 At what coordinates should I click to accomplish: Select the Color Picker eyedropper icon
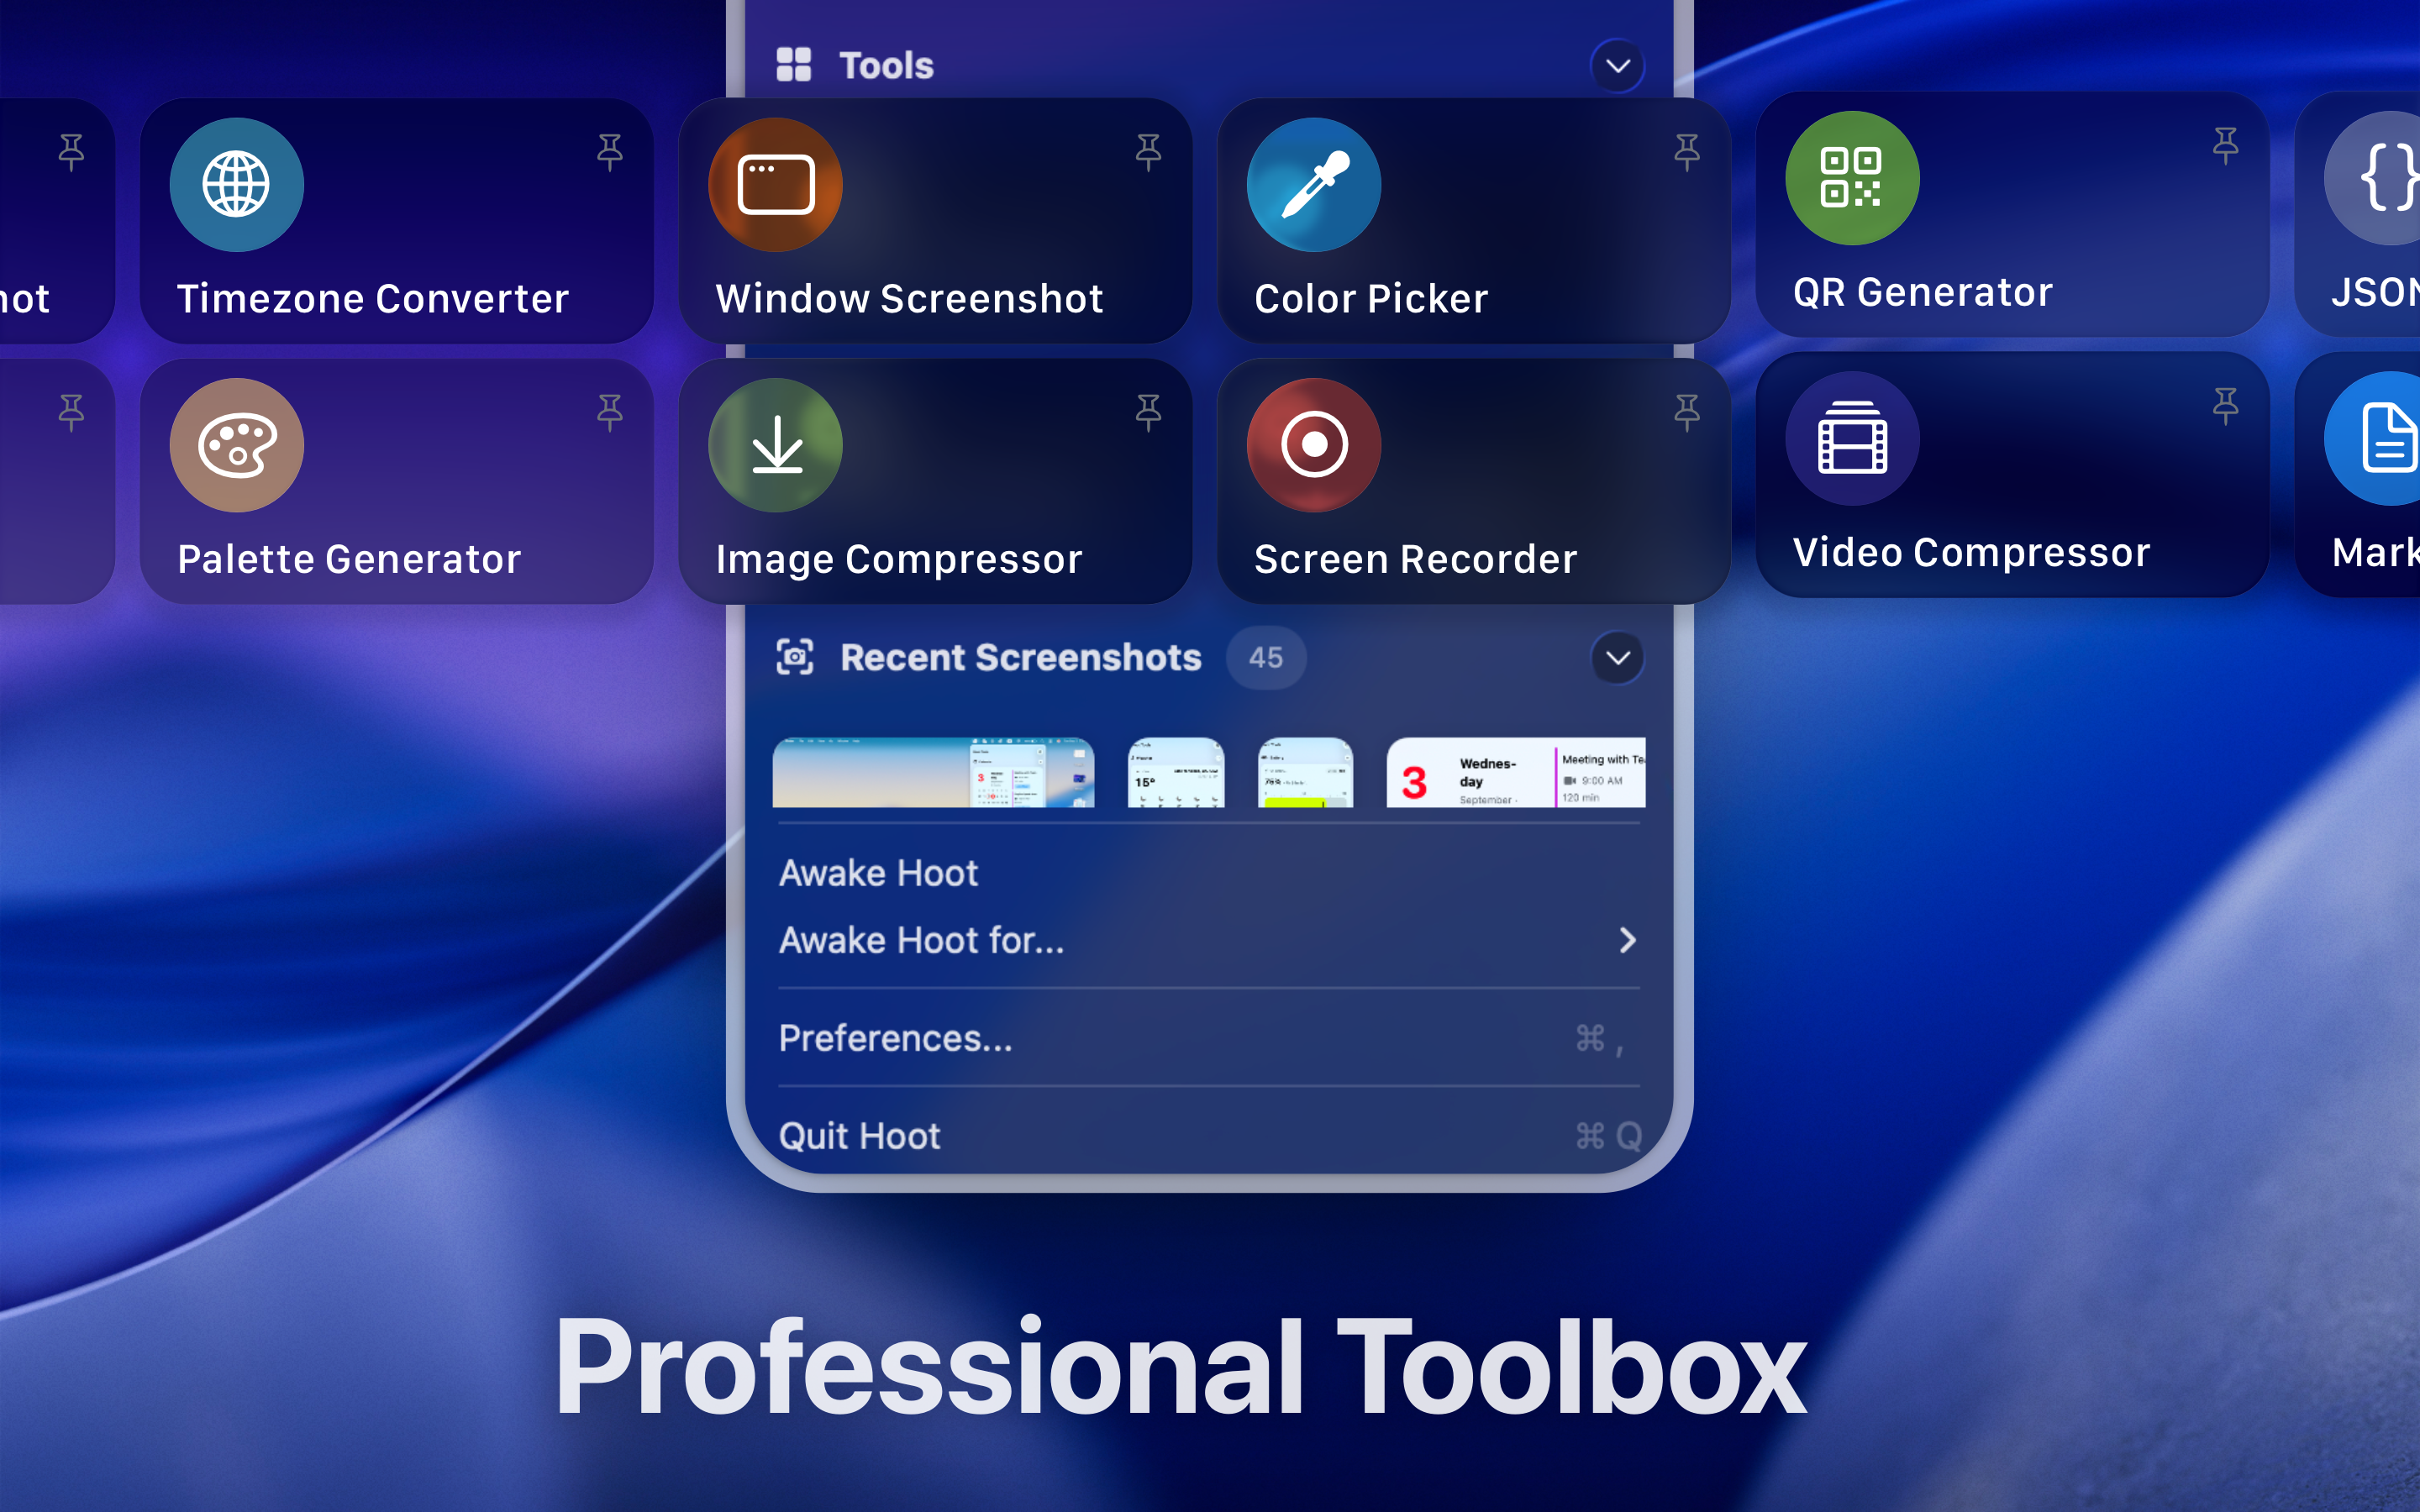(x=1313, y=185)
